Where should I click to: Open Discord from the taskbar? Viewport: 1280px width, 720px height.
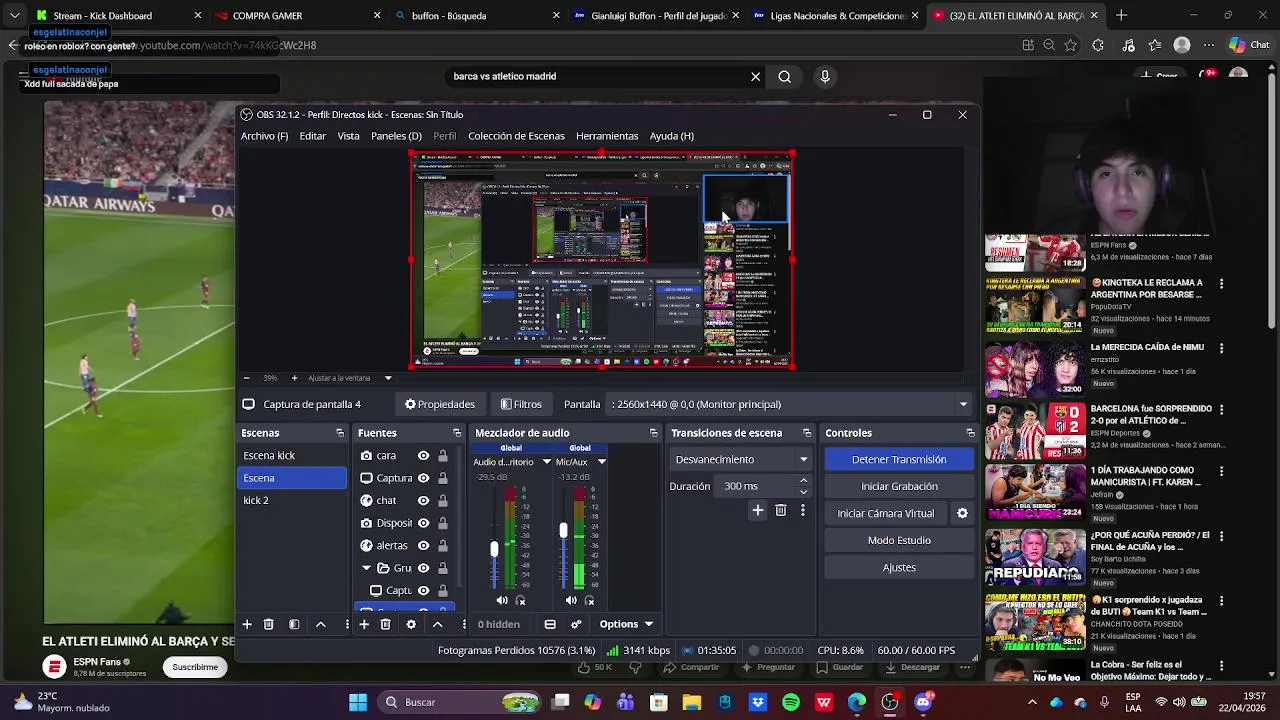[x=923, y=702]
